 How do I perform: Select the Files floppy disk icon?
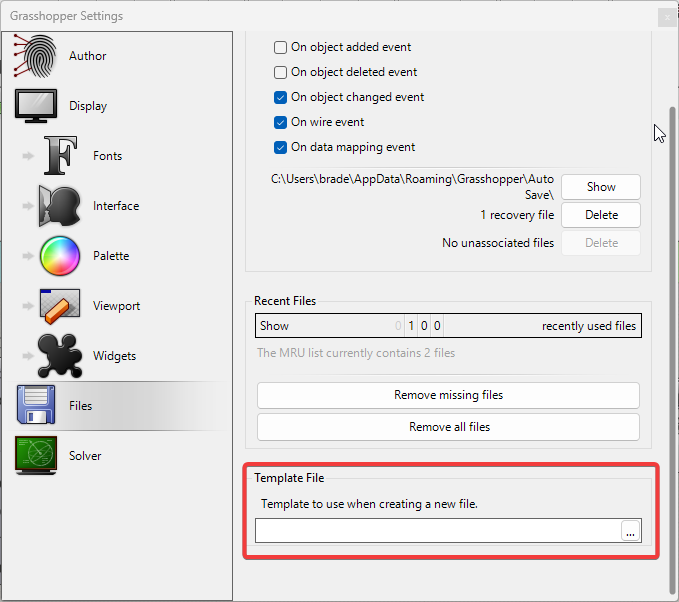point(36,405)
